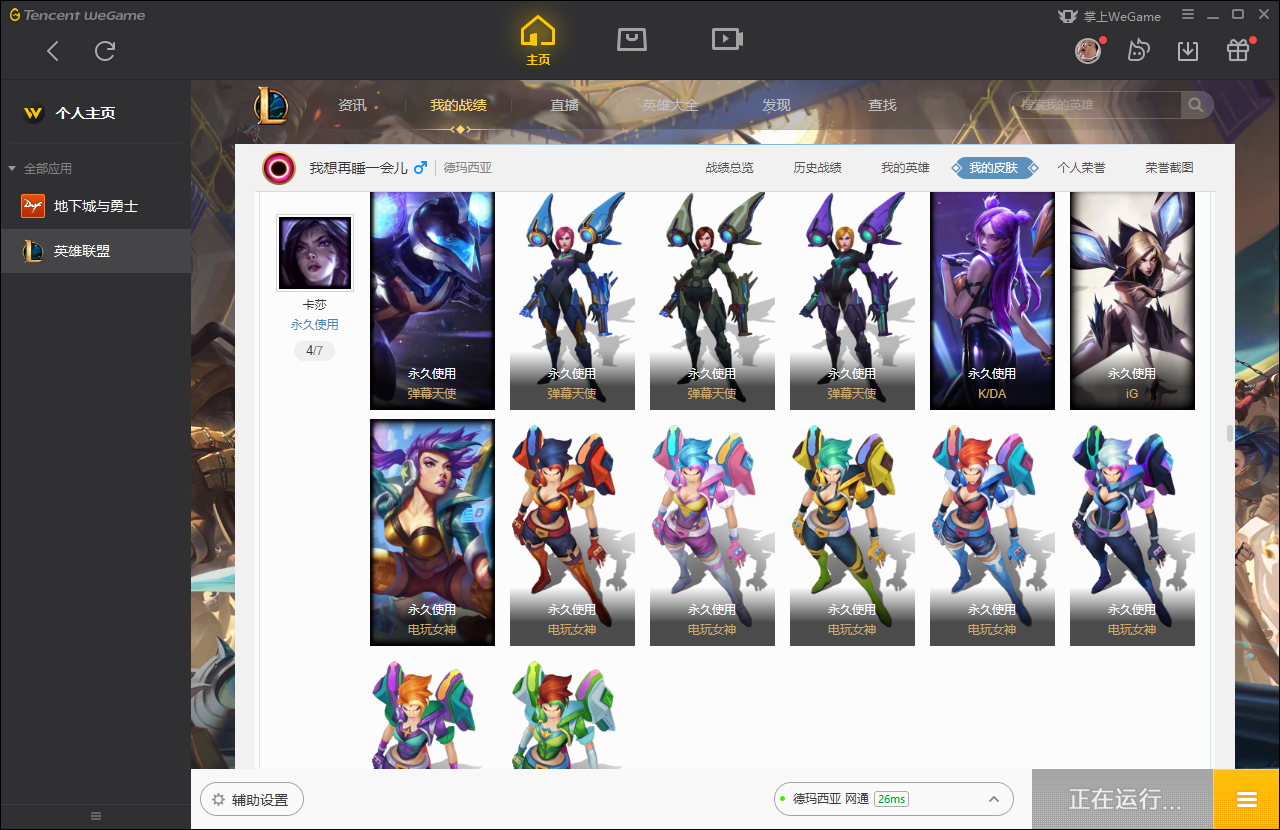The image size is (1280, 830).
Task: Click summoner name 我想再睡一会儿
Action: point(358,168)
